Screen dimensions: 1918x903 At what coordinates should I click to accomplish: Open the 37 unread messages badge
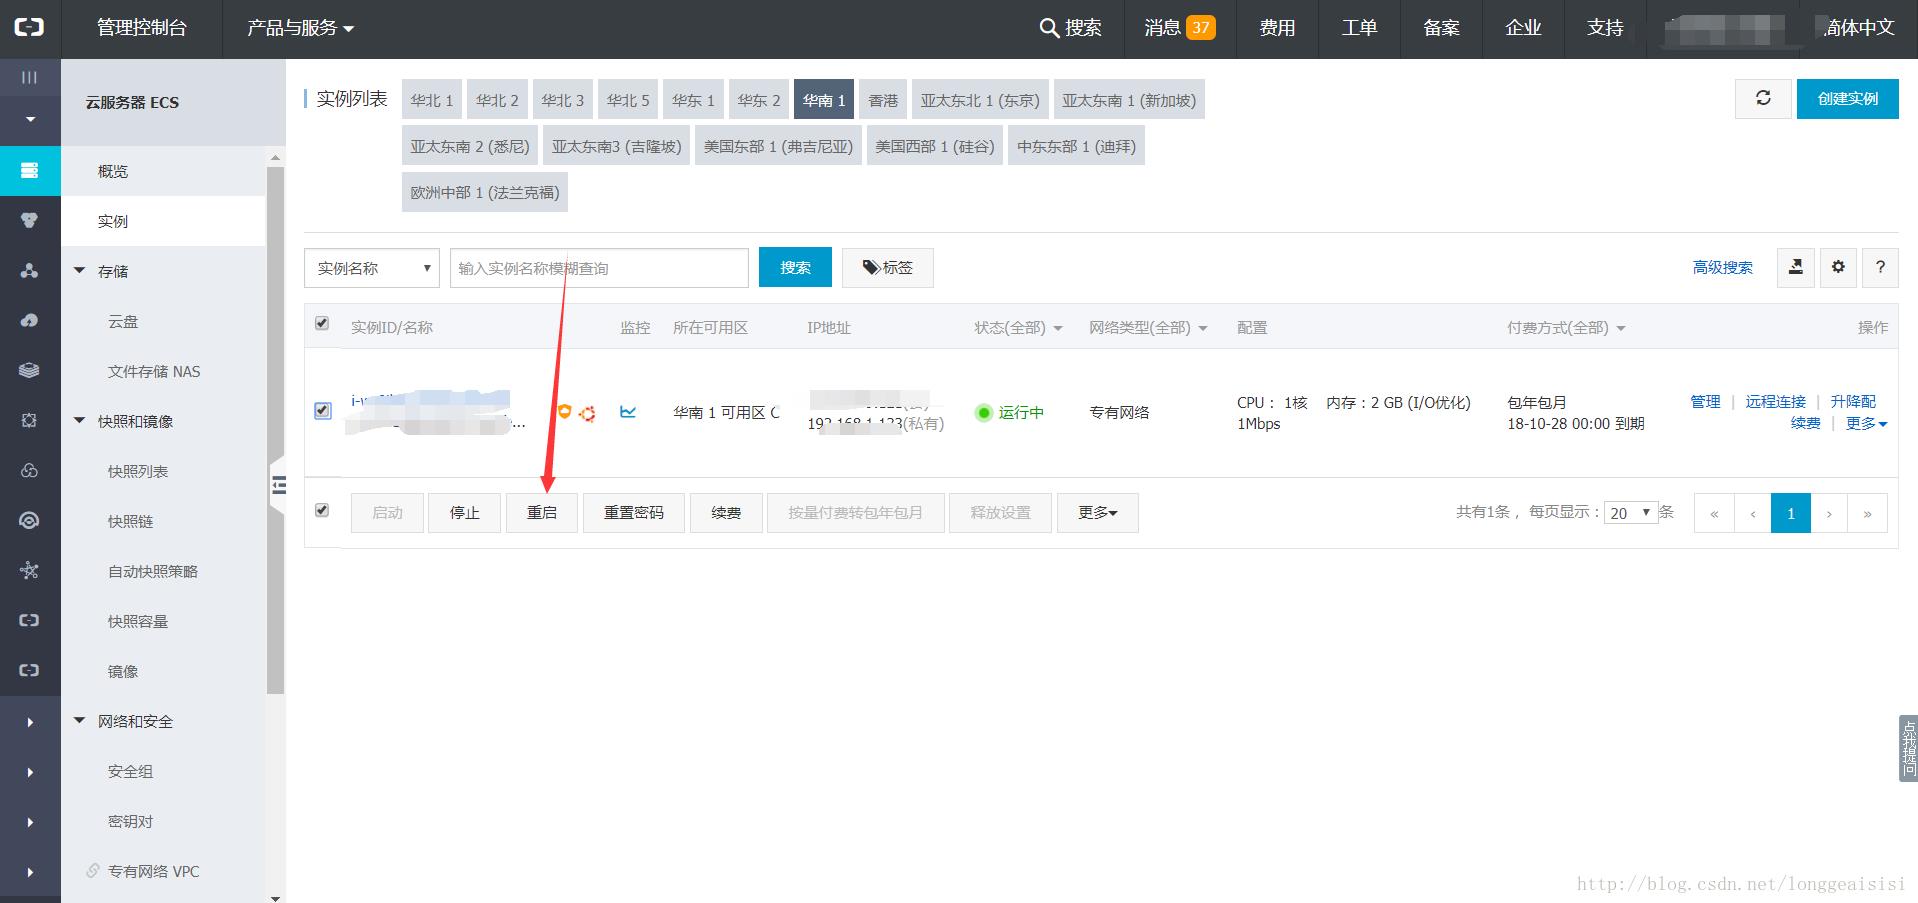[x=1200, y=28]
